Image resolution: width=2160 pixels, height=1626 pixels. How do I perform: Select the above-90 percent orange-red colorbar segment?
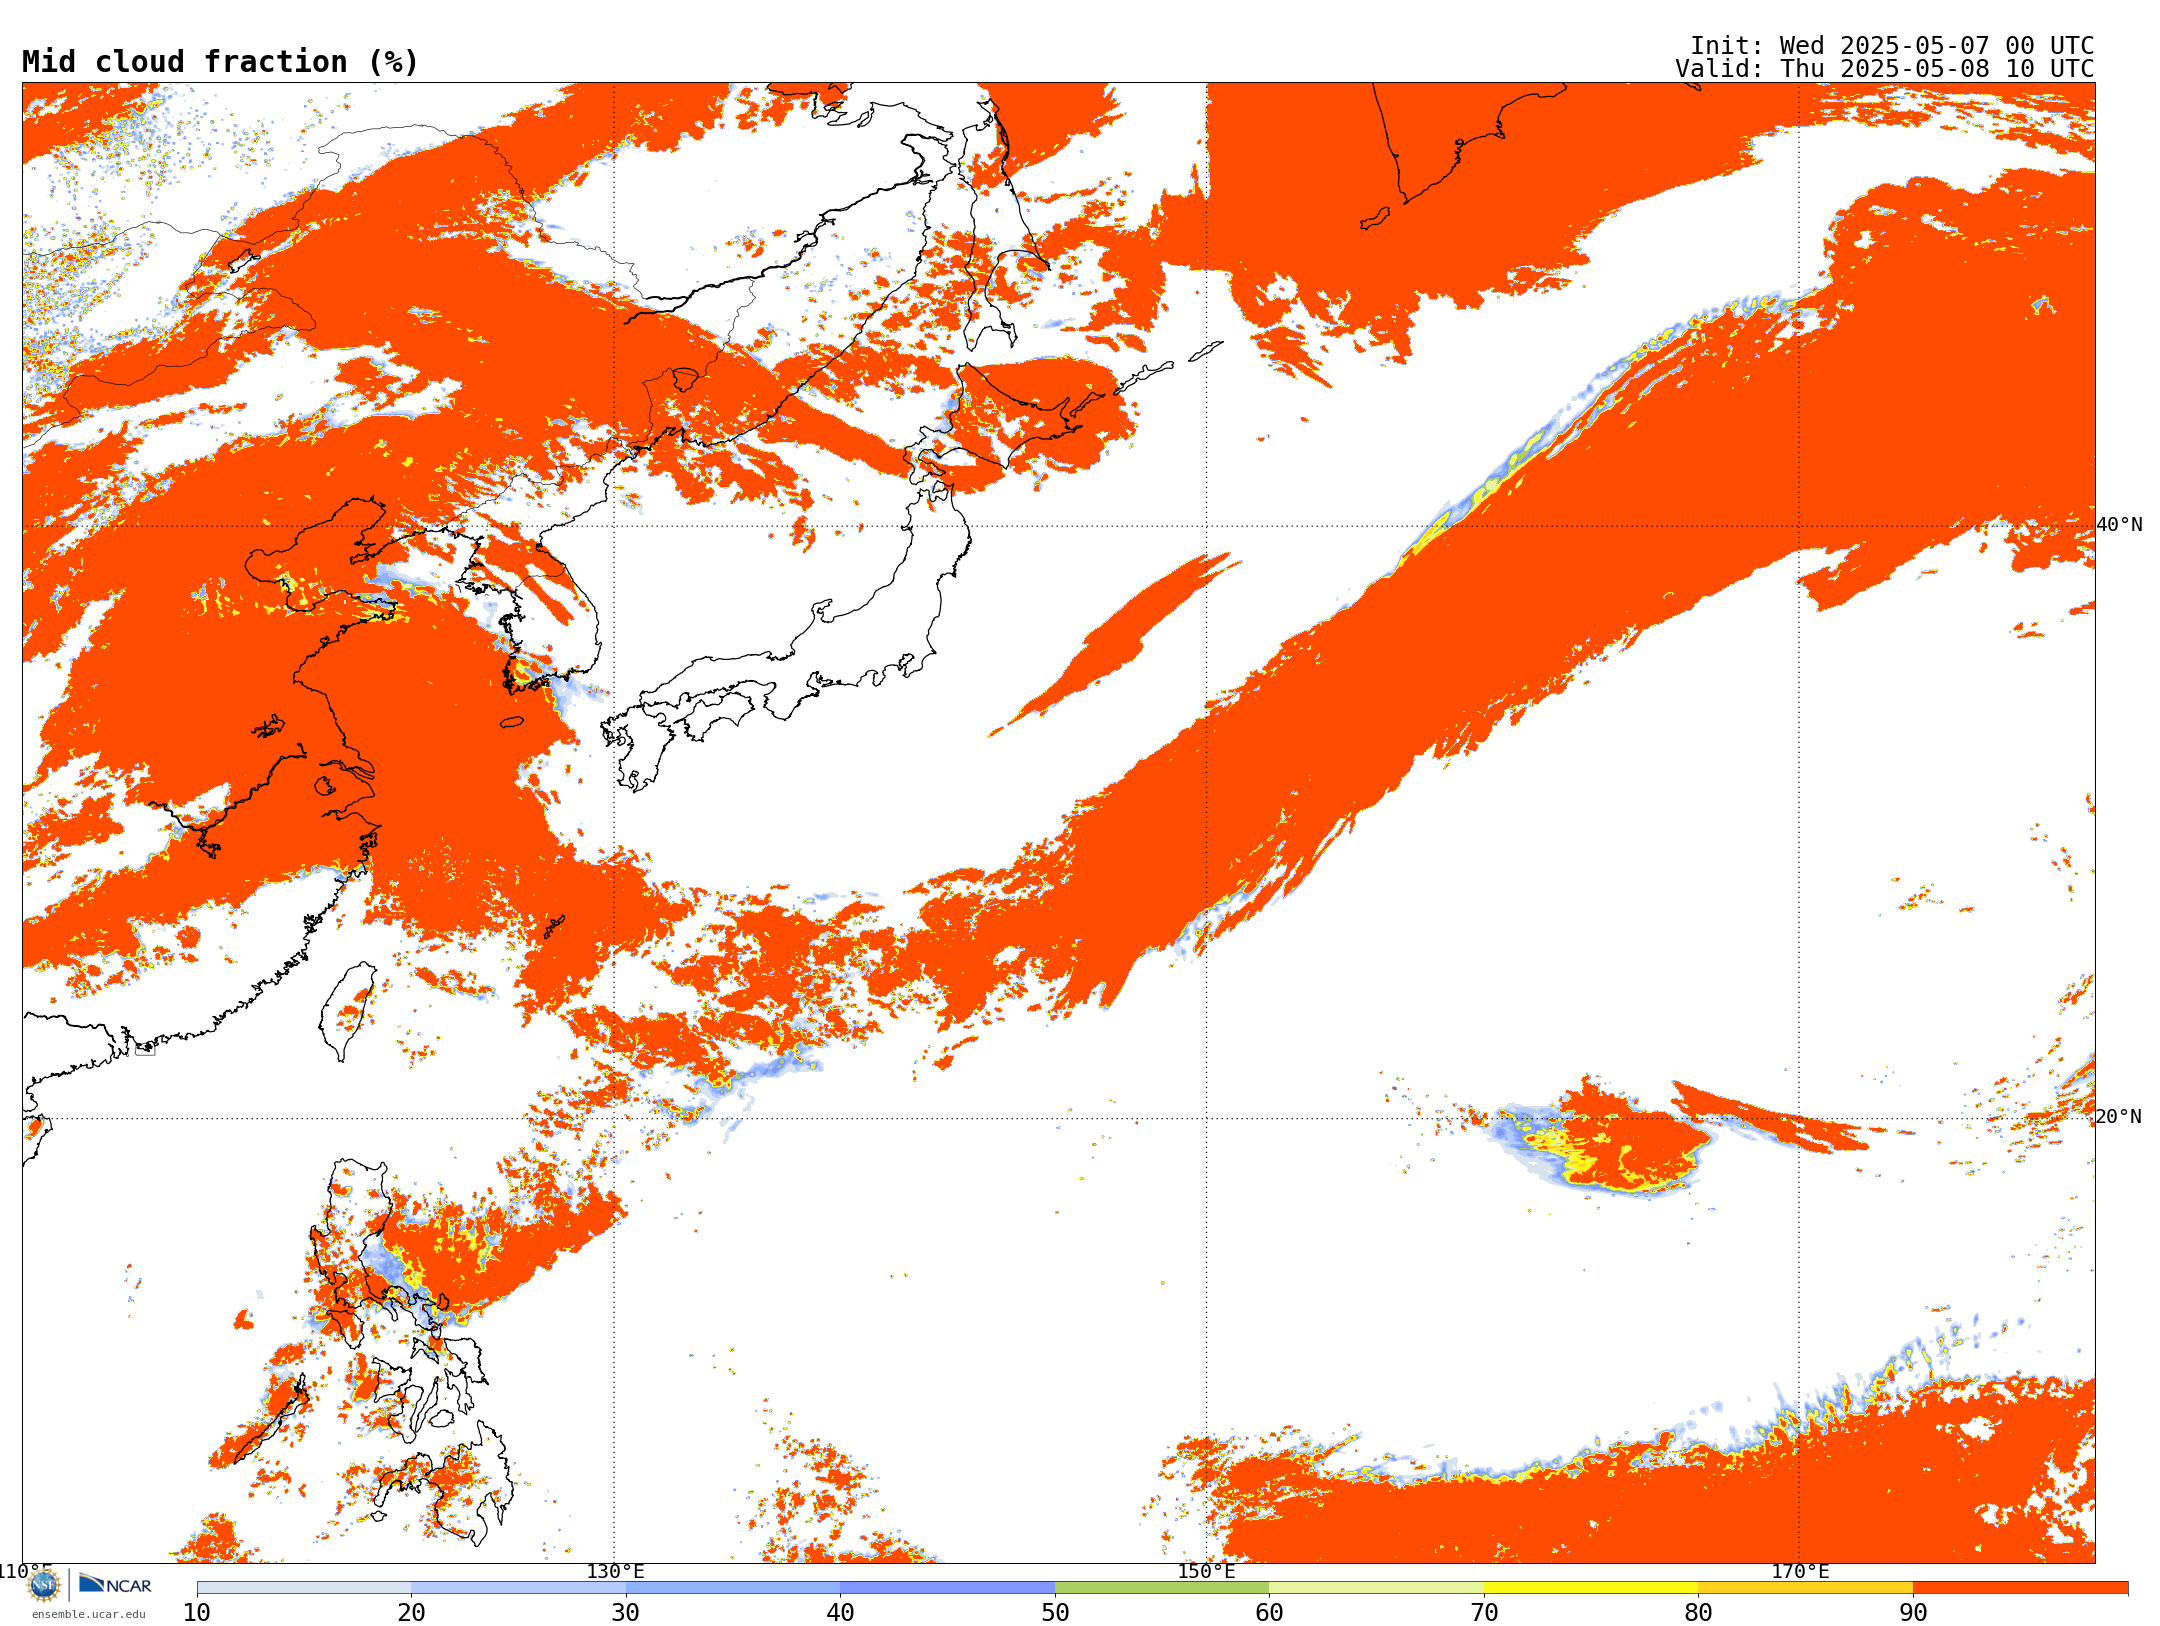[2020, 1588]
